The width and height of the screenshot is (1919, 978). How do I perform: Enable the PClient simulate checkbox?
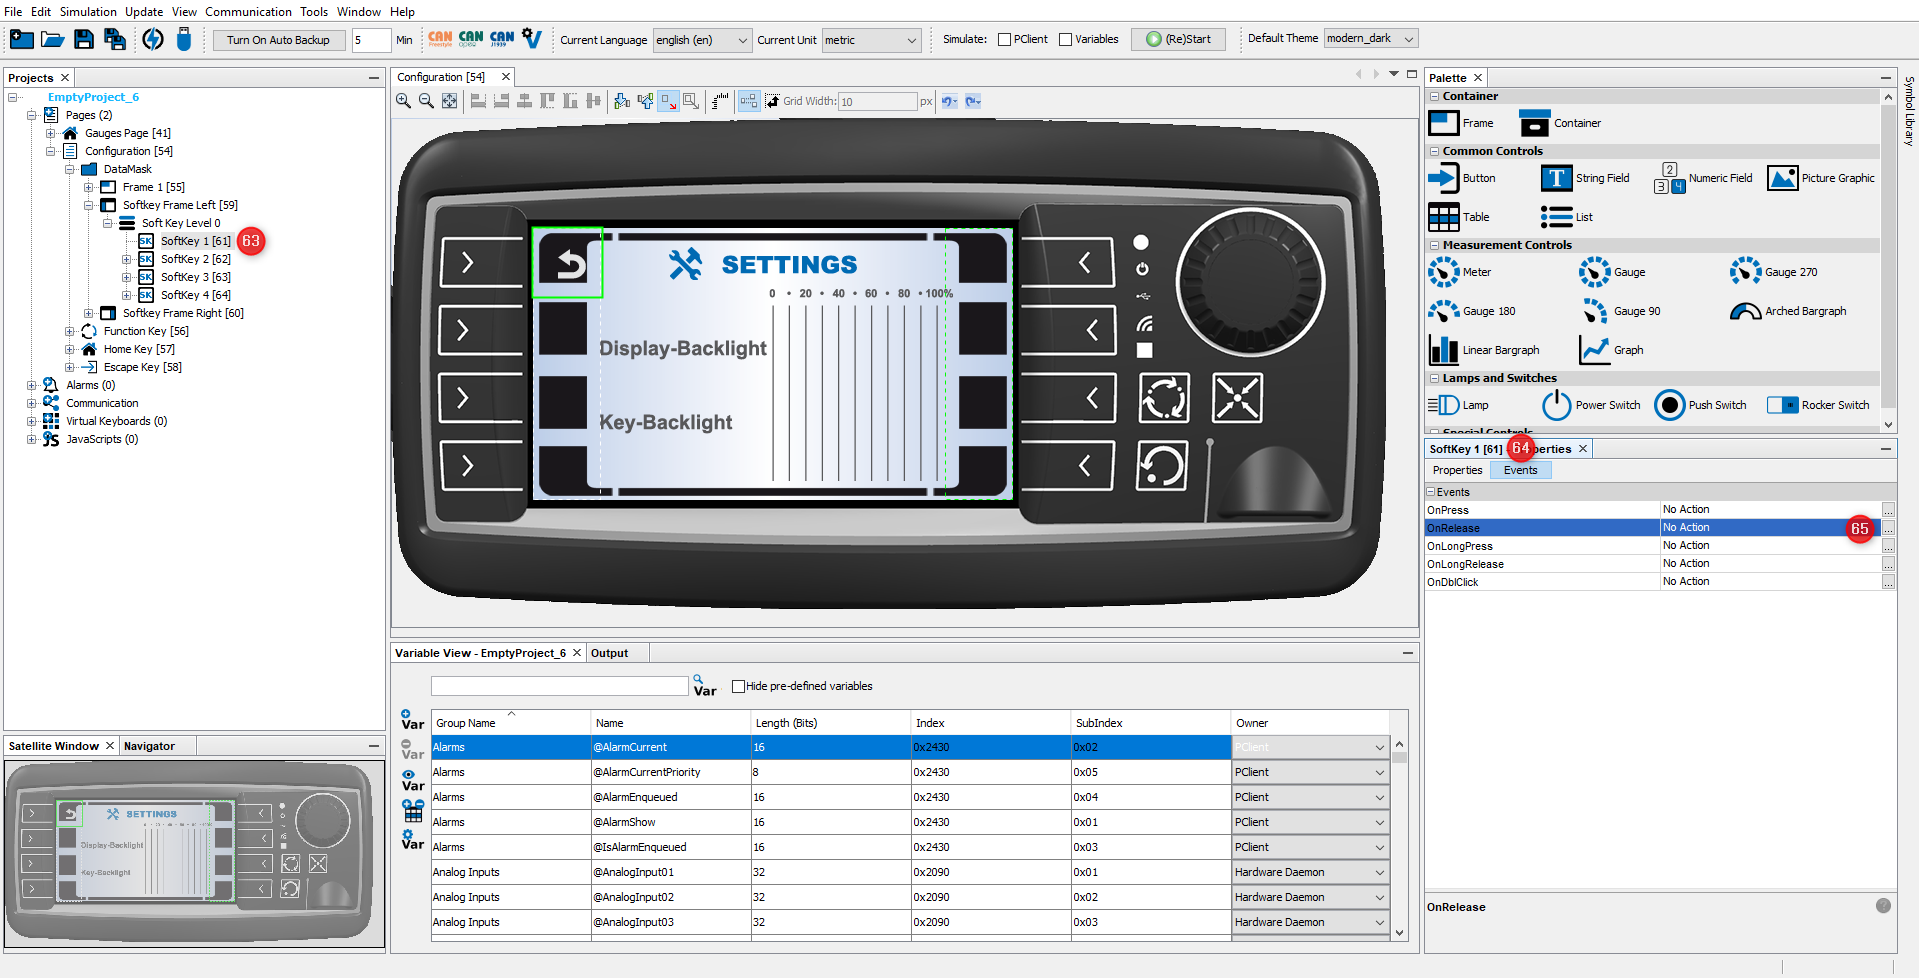[1004, 39]
